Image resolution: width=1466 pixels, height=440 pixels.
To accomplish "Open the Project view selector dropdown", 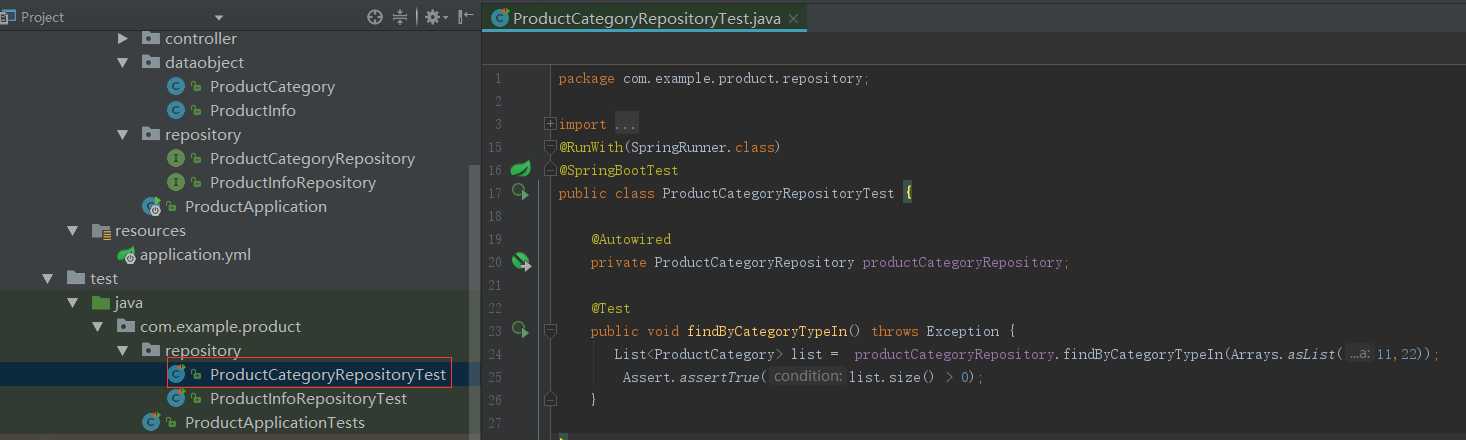I will pyautogui.click(x=219, y=17).
